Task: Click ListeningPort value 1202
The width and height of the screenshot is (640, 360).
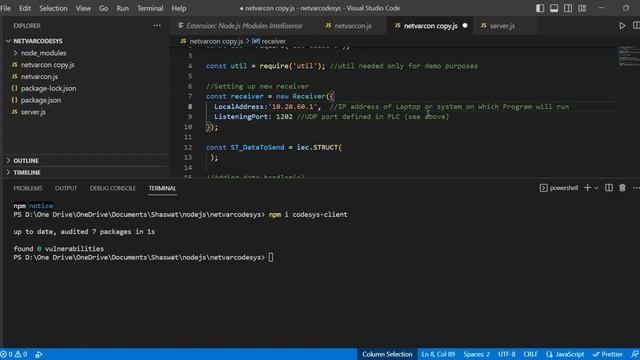Action: 284,117
